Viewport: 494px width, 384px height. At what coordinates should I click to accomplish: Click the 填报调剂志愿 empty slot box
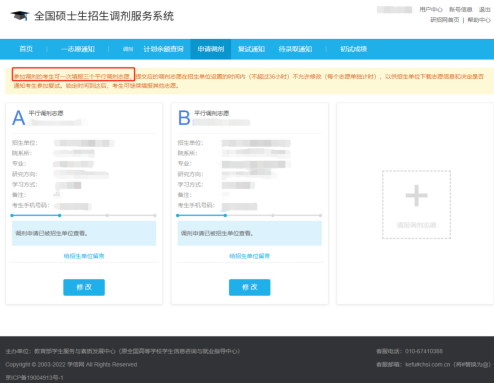416,205
